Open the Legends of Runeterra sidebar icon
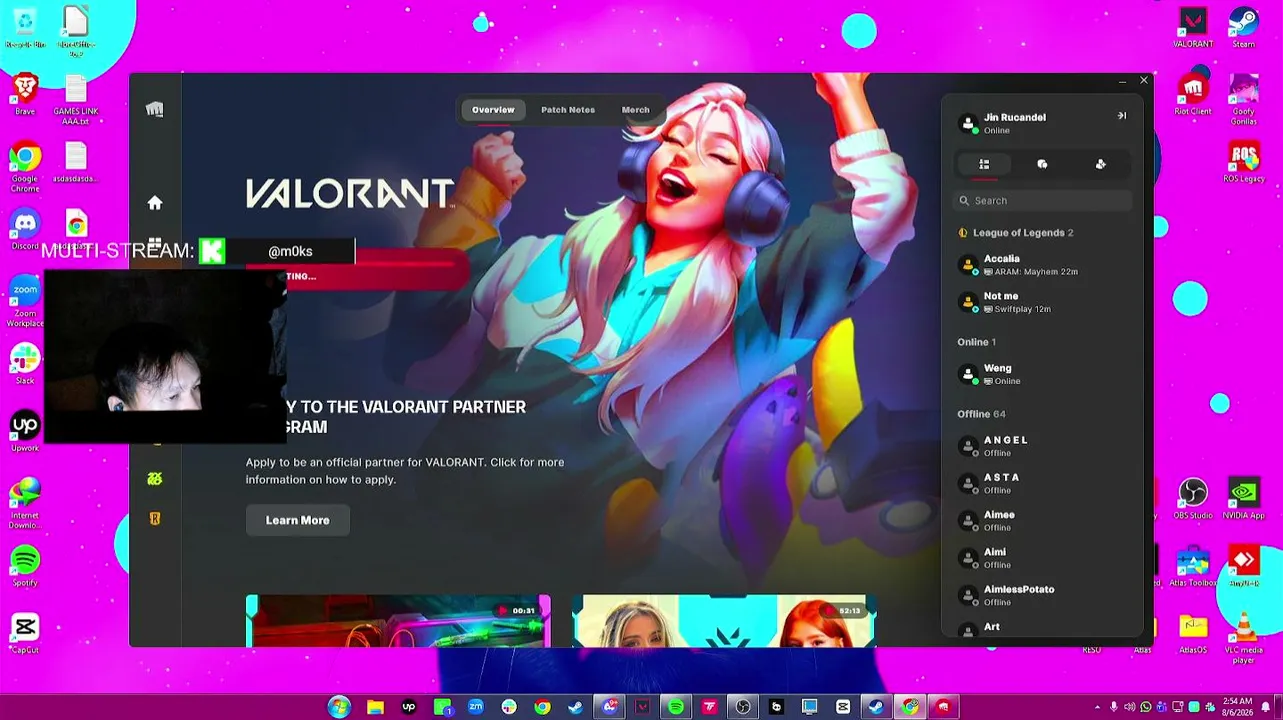 154,518
